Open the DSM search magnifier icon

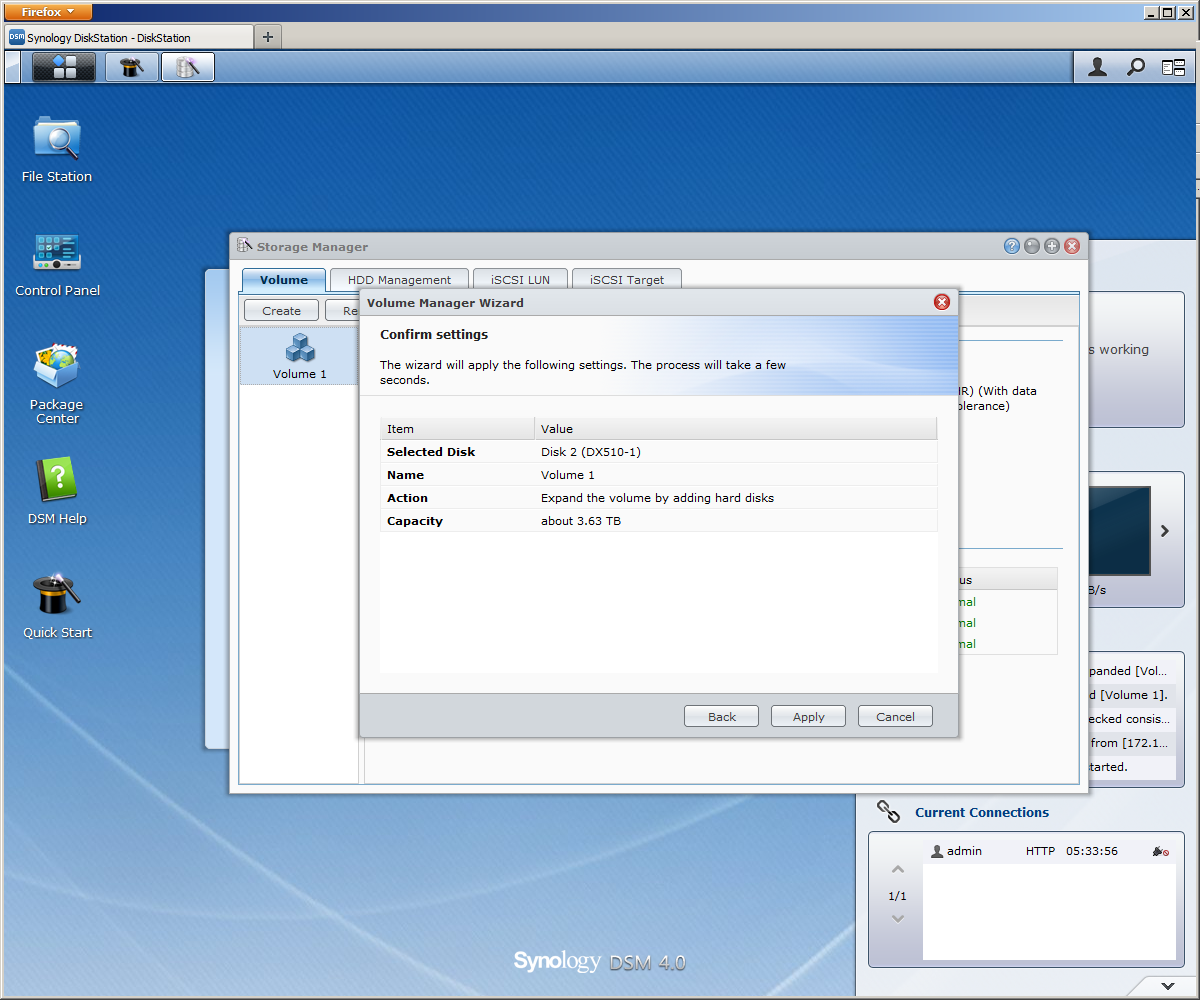click(1136, 67)
